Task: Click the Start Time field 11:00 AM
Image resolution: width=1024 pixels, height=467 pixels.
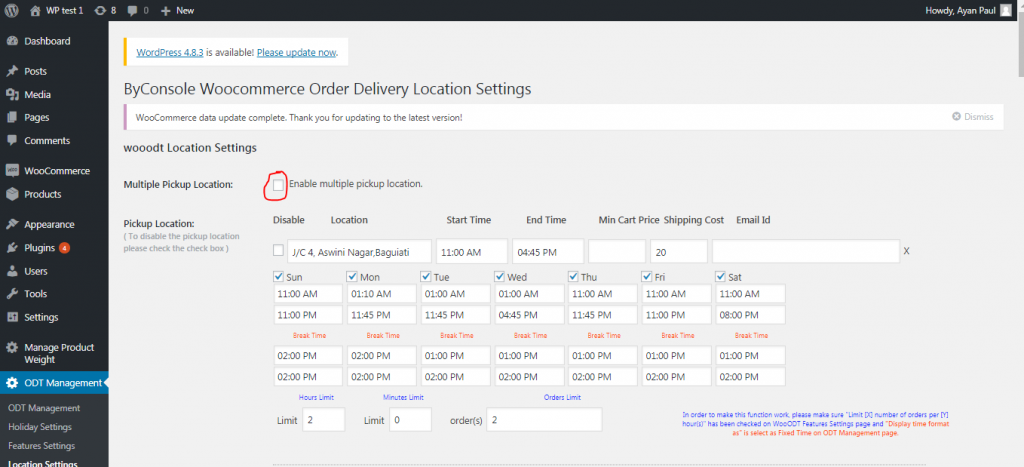Action: 472,251
